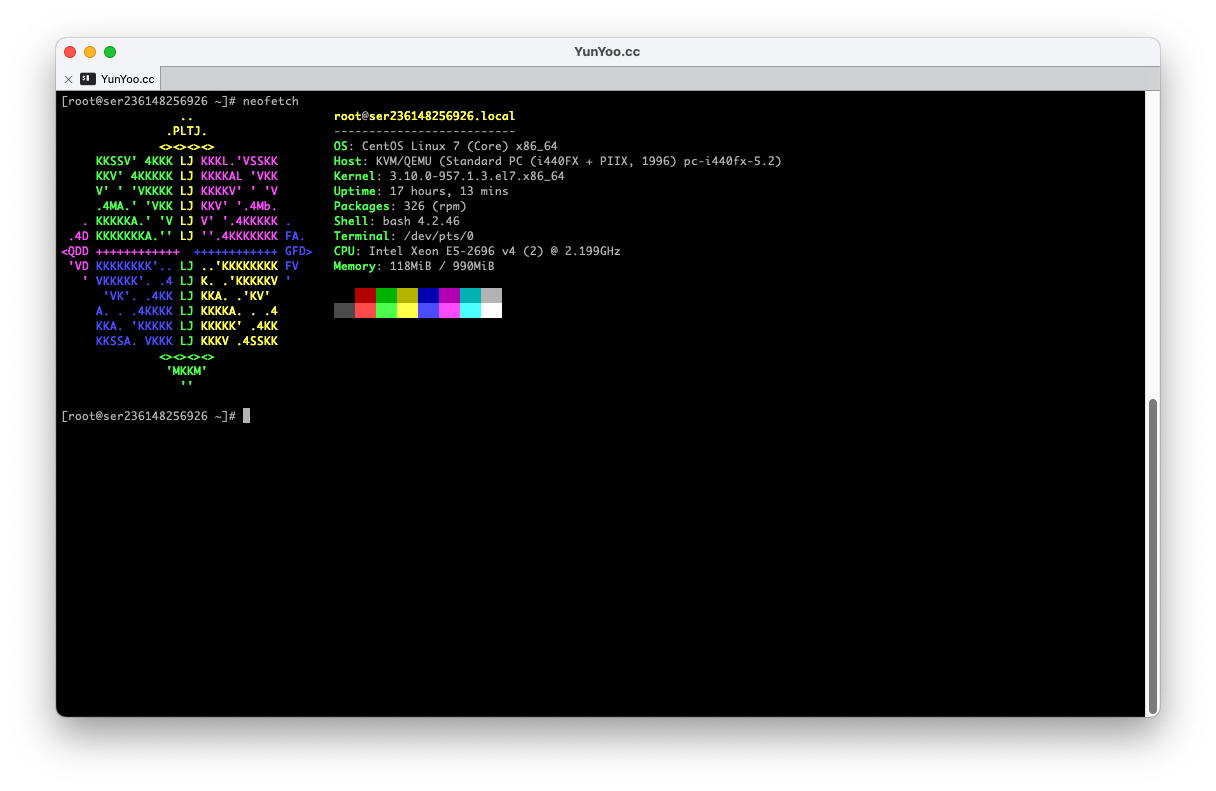Click the YunYoo.cc window title bar text
Viewport: 1216px width, 791px height.
(607, 52)
